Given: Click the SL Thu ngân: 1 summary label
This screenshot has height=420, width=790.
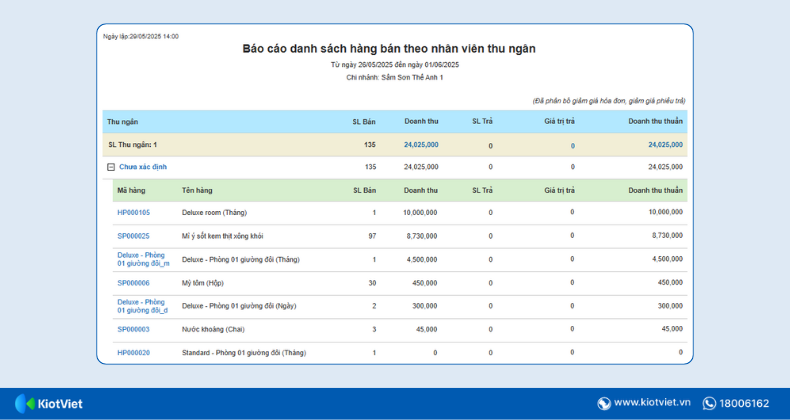Looking at the screenshot, I should point(133,145).
